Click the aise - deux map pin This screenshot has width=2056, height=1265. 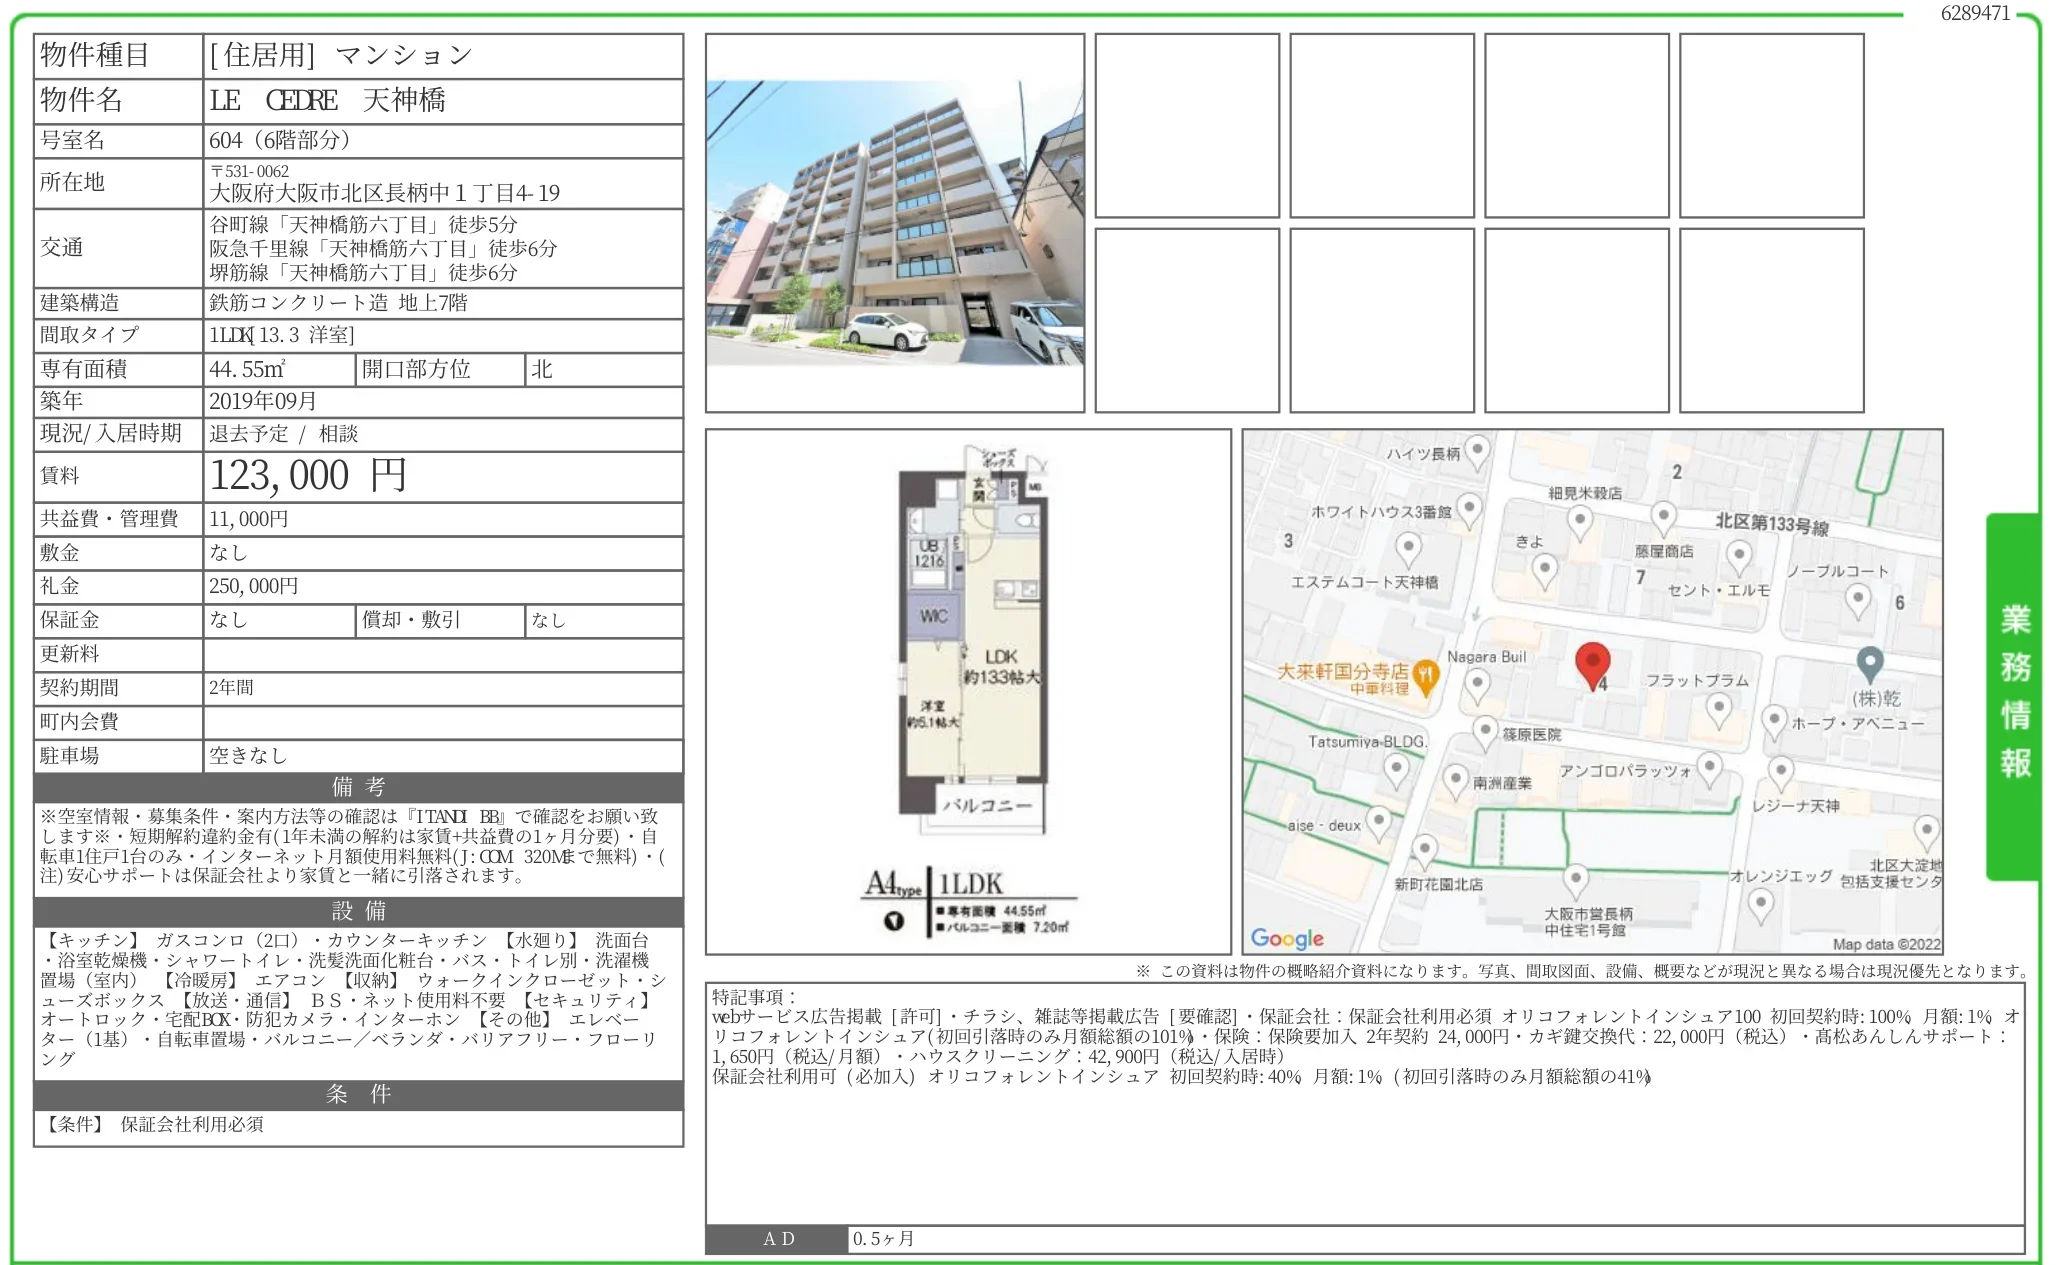tap(1378, 822)
